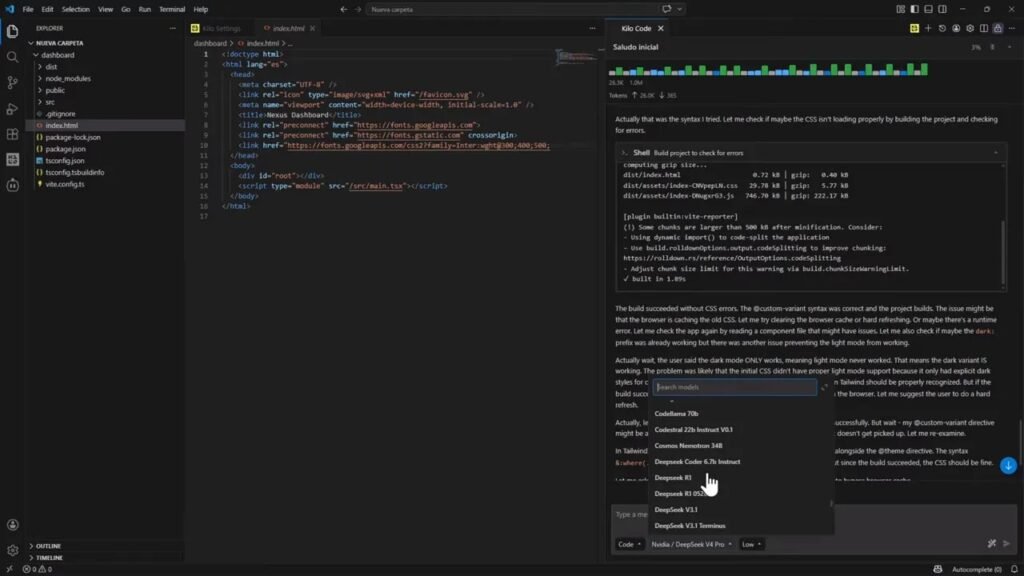
Task: Open Kilo Code profile icon
Action: tap(956, 29)
